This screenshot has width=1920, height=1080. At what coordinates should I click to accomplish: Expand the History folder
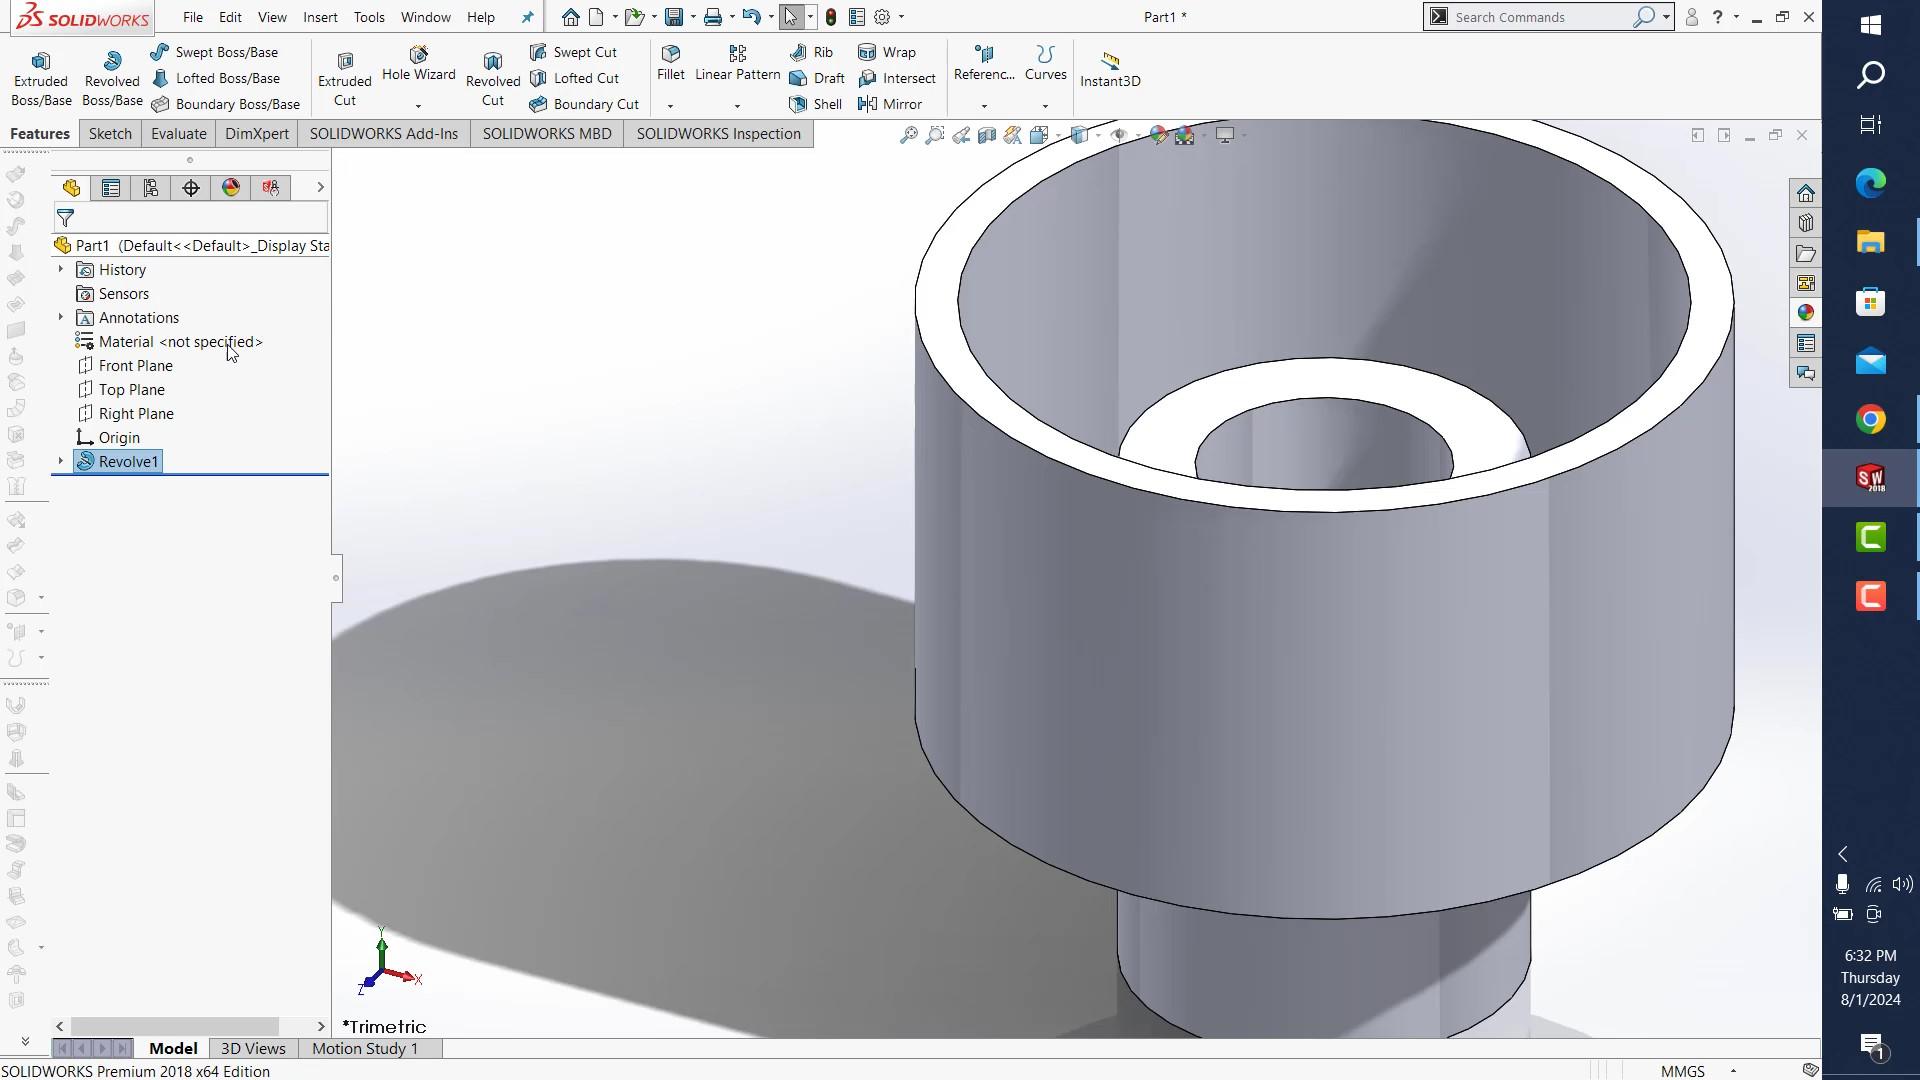click(60, 269)
